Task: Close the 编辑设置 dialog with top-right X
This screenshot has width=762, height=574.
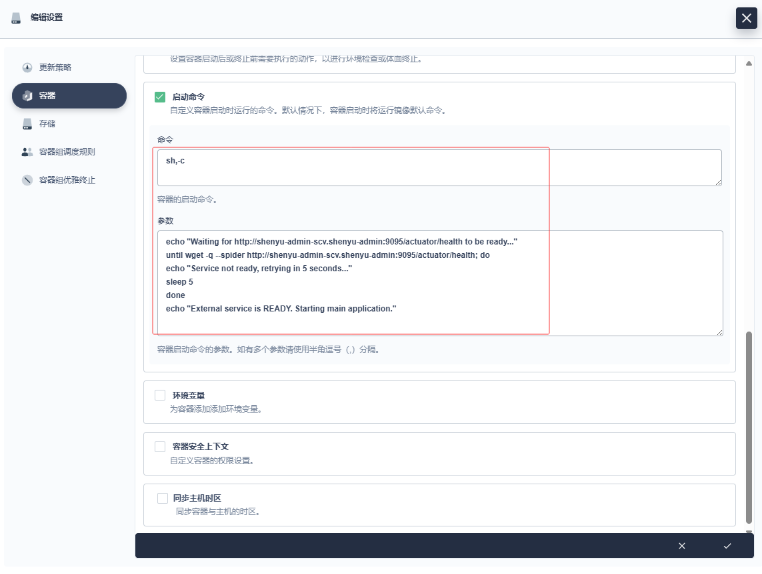Action: pos(746,18)
